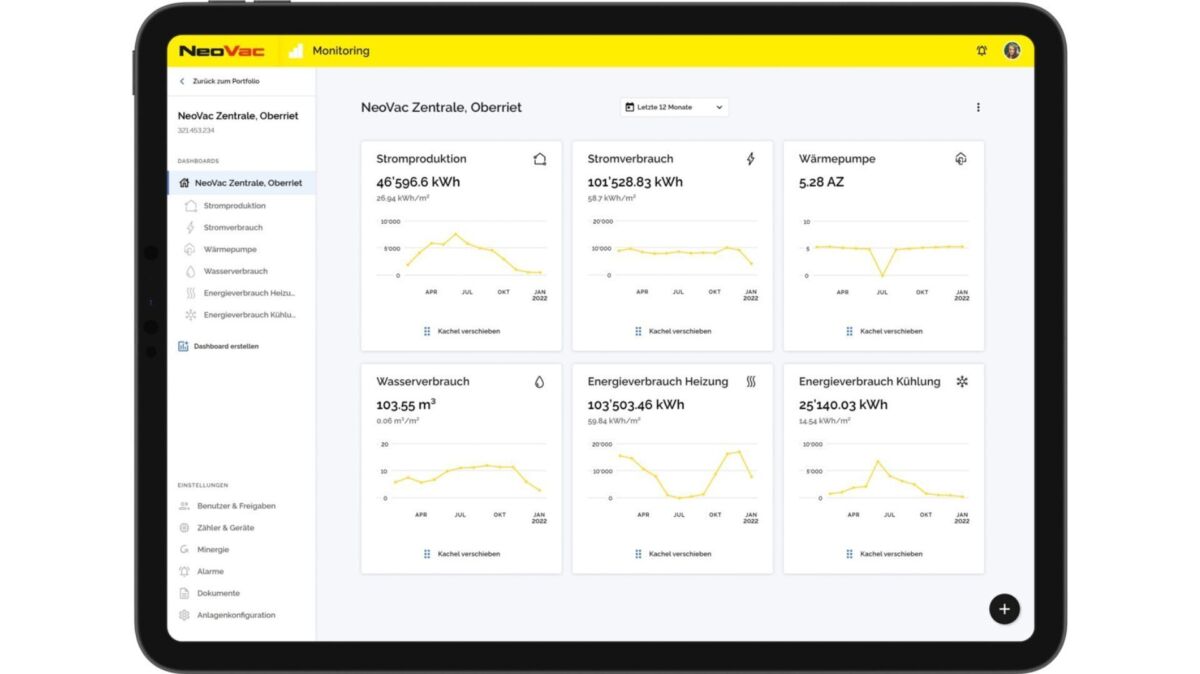
Task: Select NeoVac Zentrale, Oberriet dashboard in sidebar
Action: click(x=241, y=183)
